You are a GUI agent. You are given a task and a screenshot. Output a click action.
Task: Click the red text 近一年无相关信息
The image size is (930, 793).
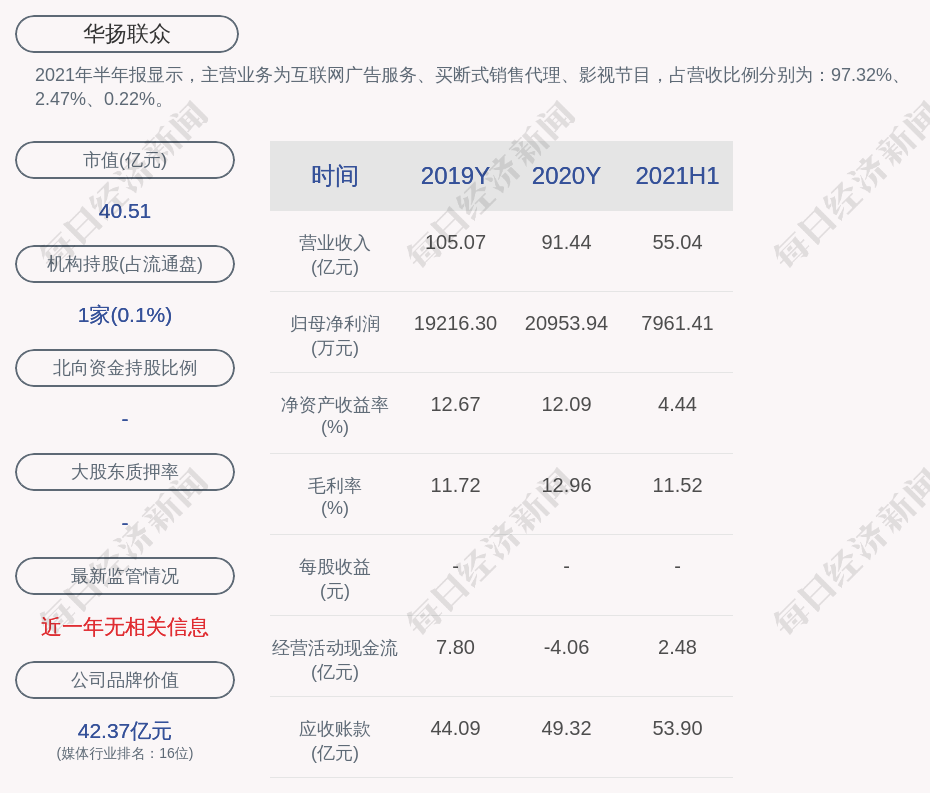[x=125, y=627]
